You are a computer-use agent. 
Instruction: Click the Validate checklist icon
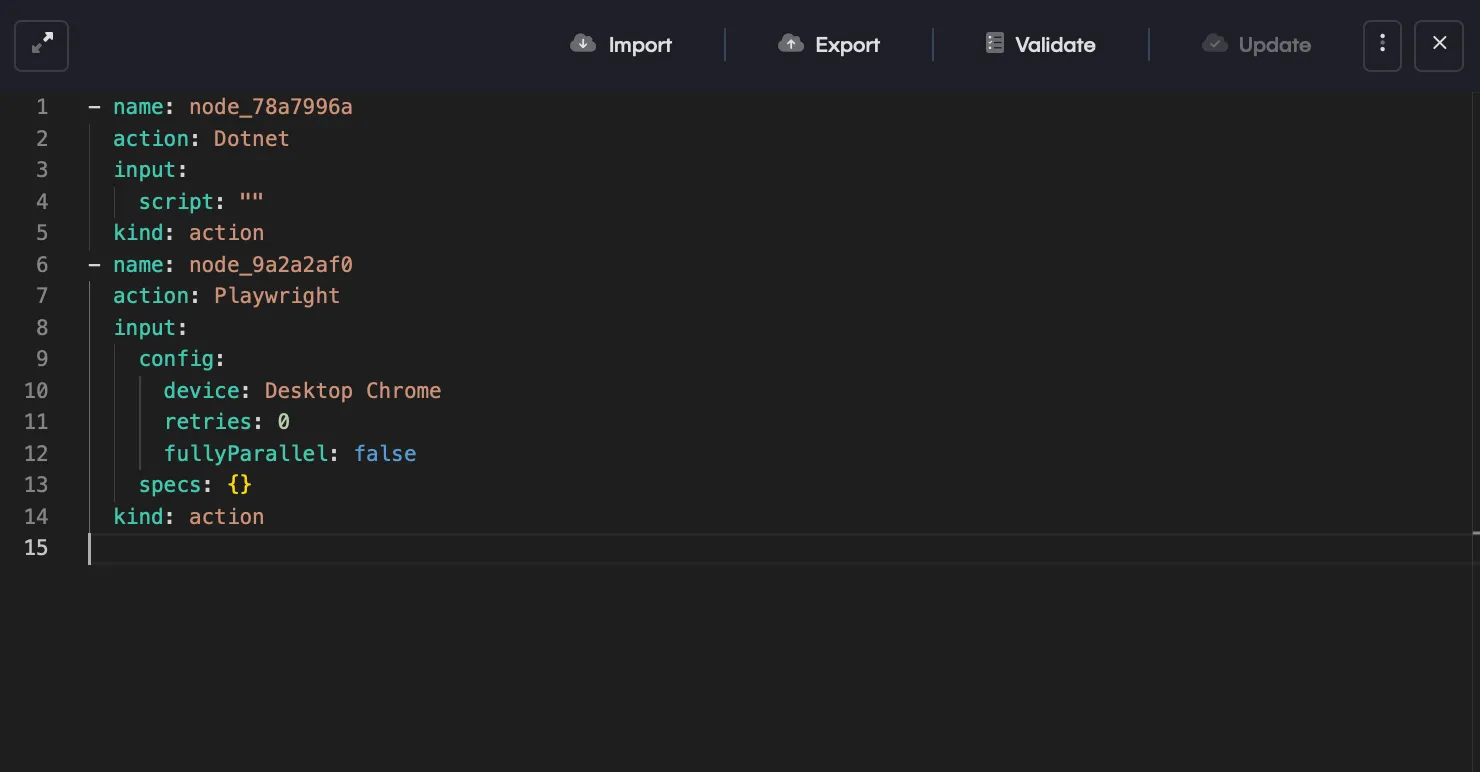coord(994,43)
